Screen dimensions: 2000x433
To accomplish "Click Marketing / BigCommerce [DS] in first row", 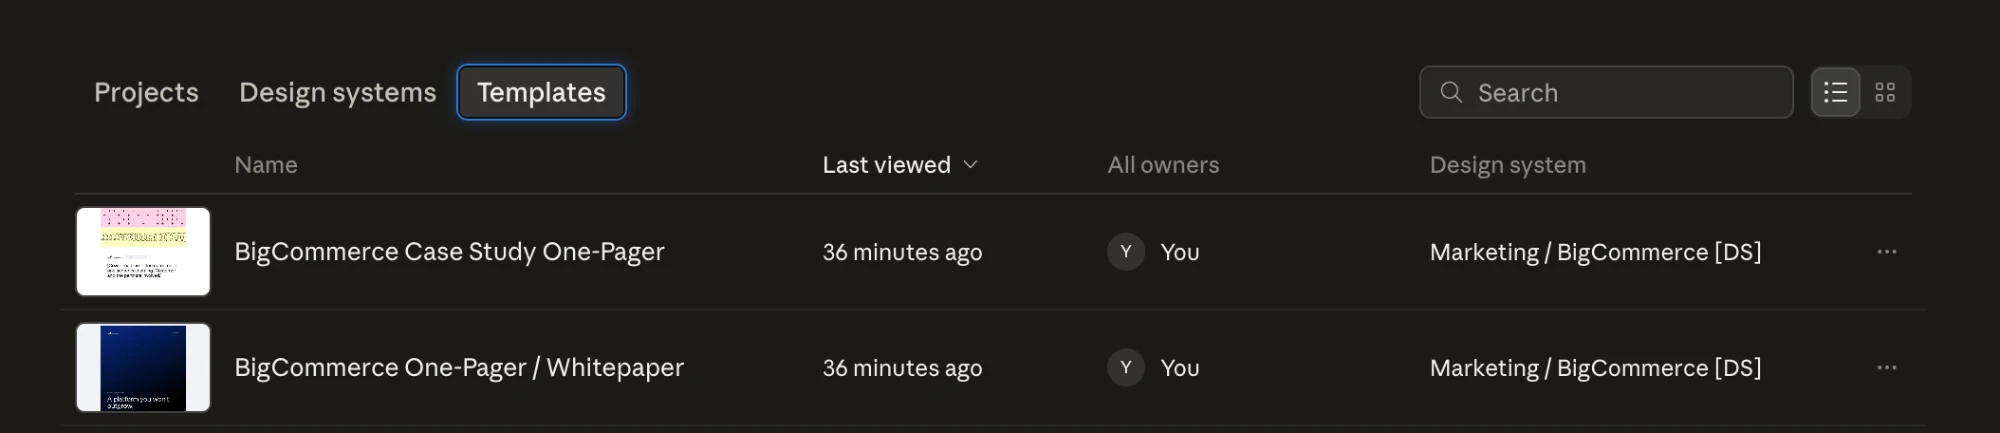I will 1595,252.
